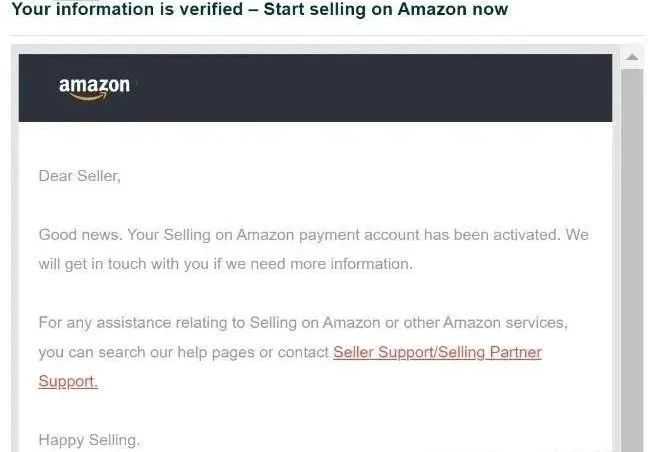Click the "Happy Selling." closing line

click(89, 440)
